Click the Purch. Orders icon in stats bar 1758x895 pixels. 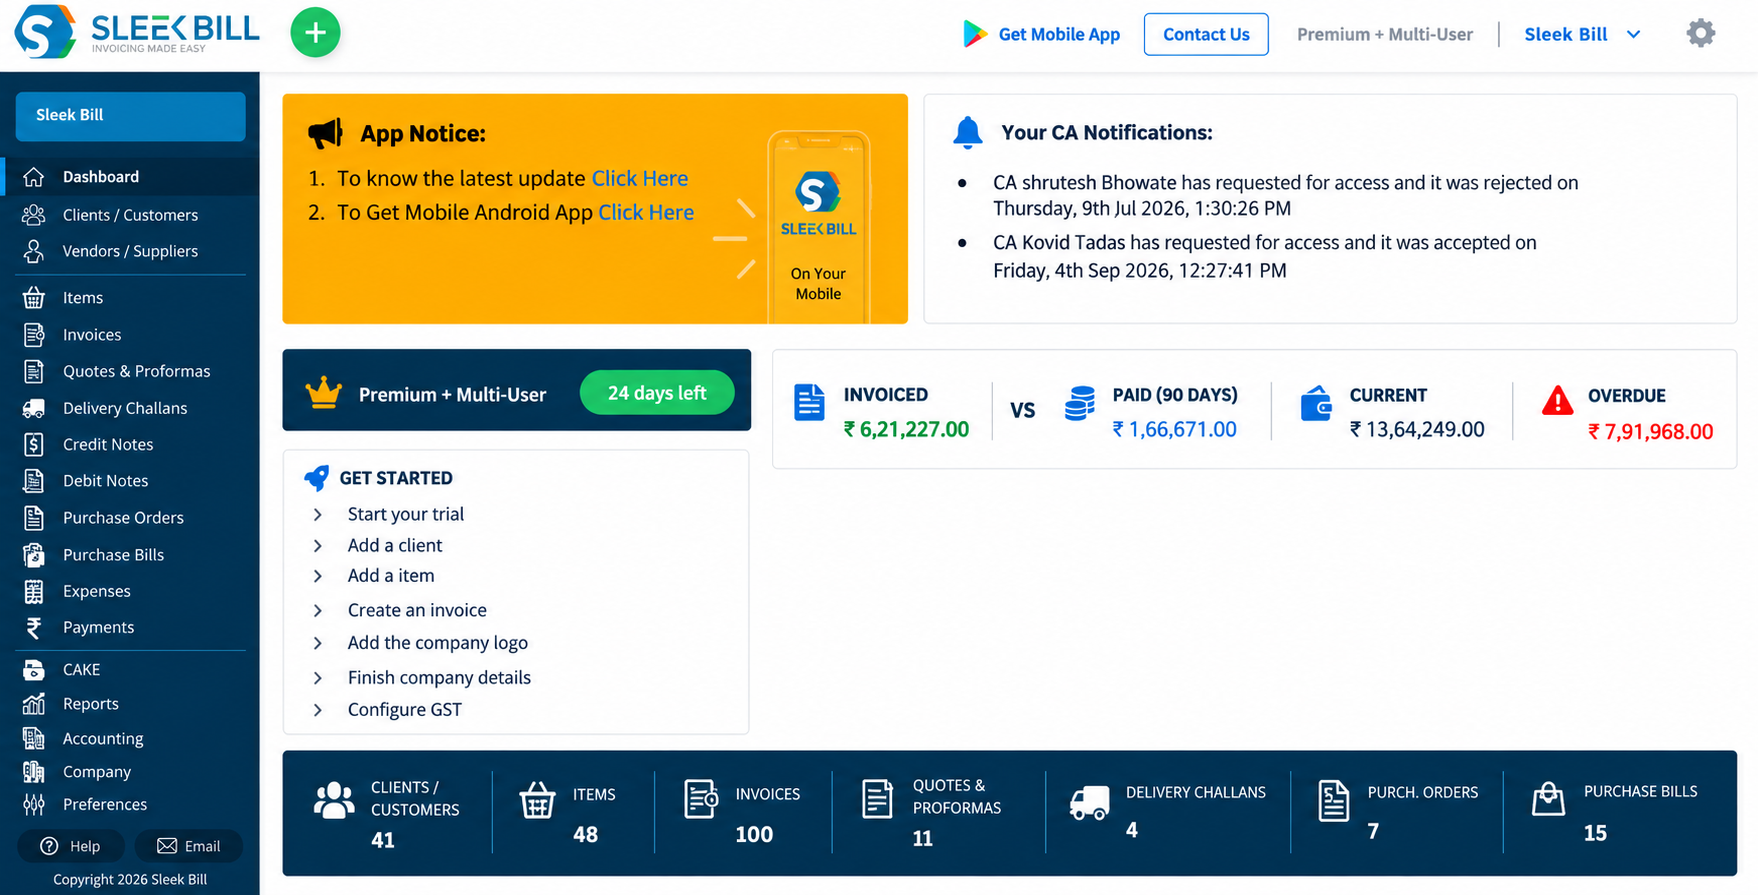(1333, 801)
